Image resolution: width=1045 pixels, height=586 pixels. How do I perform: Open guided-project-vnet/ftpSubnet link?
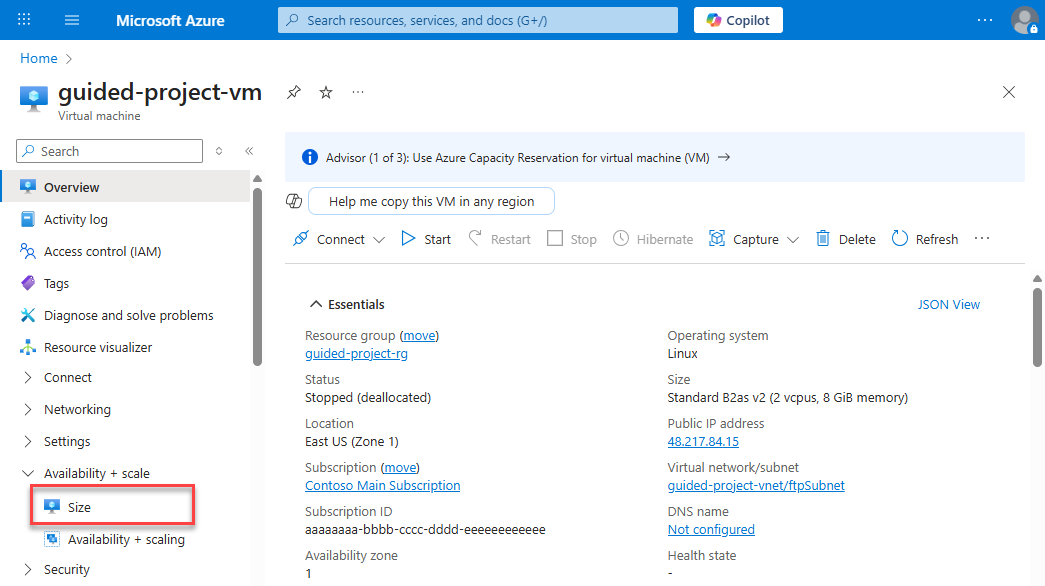pyautogui.click(x=756, y=486)
